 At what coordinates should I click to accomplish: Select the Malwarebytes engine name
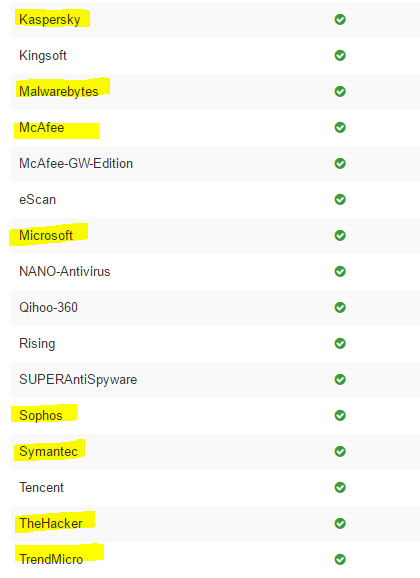59,92
